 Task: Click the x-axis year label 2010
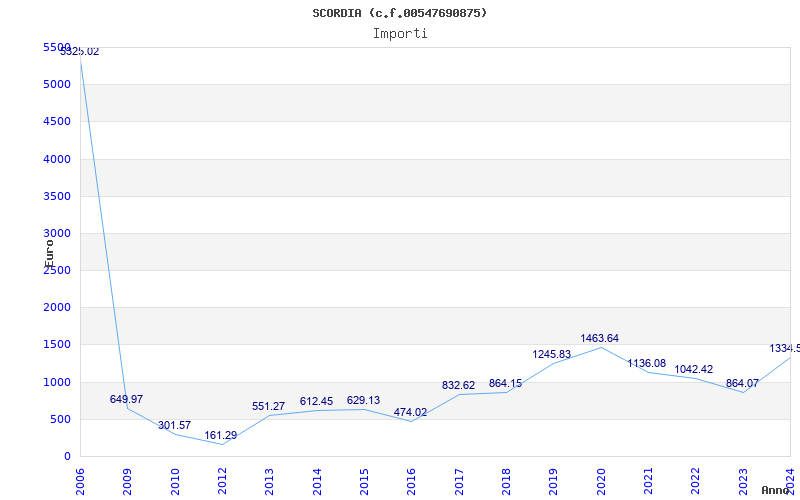pos(175,481)
